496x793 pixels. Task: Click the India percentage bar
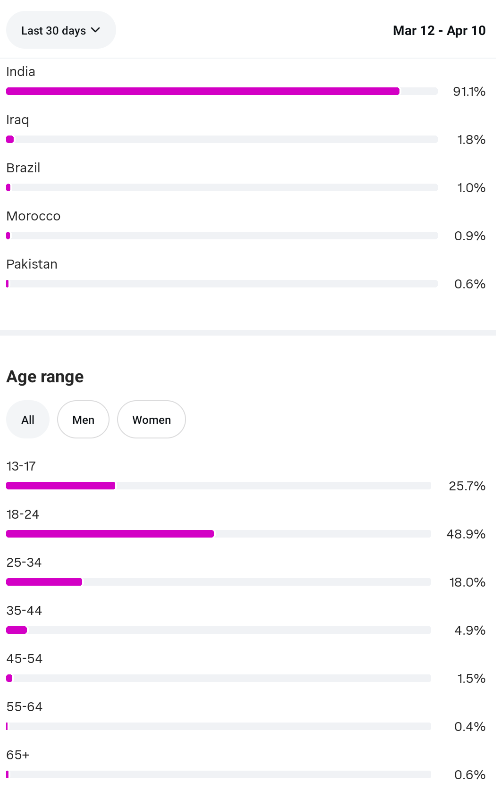tap(222, 91)
